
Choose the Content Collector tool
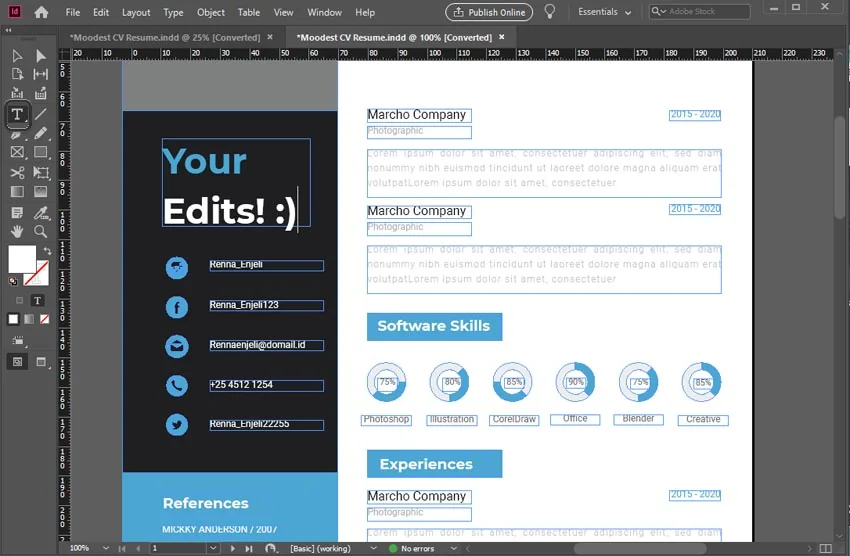[x=17, y=93]
